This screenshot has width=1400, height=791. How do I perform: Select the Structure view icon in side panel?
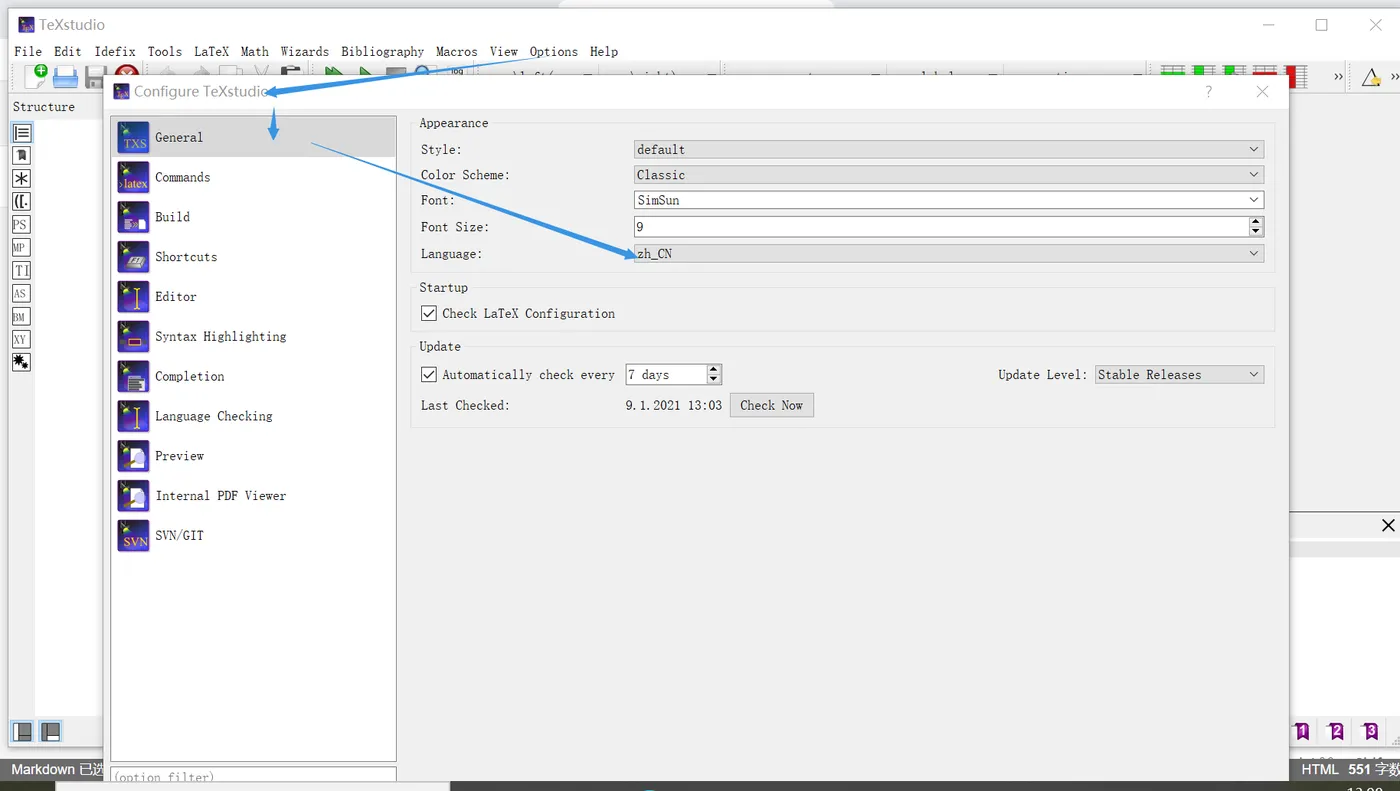21,133
